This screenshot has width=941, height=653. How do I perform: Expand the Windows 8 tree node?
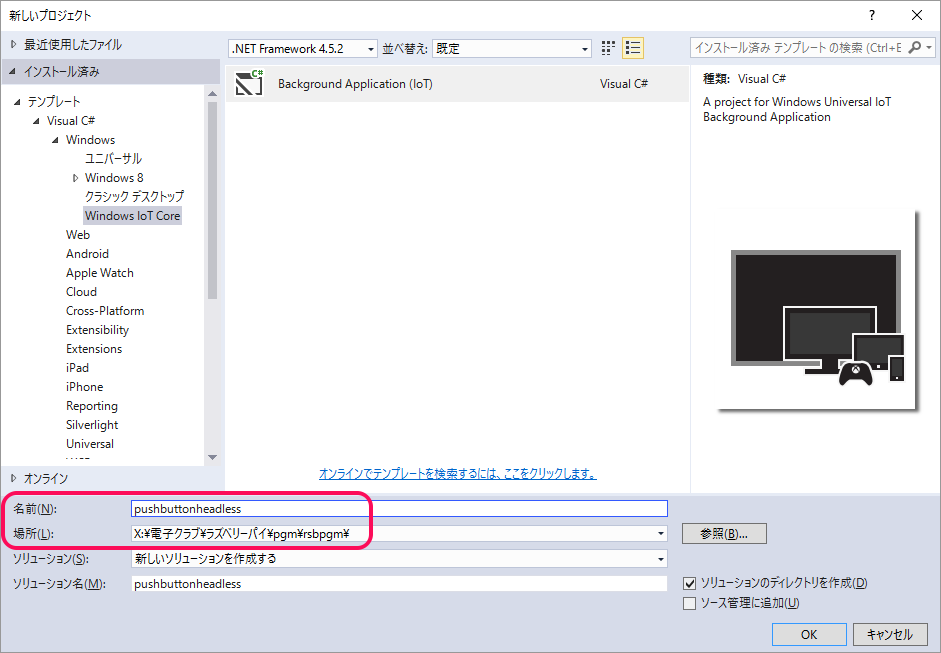tap(75, 178)
